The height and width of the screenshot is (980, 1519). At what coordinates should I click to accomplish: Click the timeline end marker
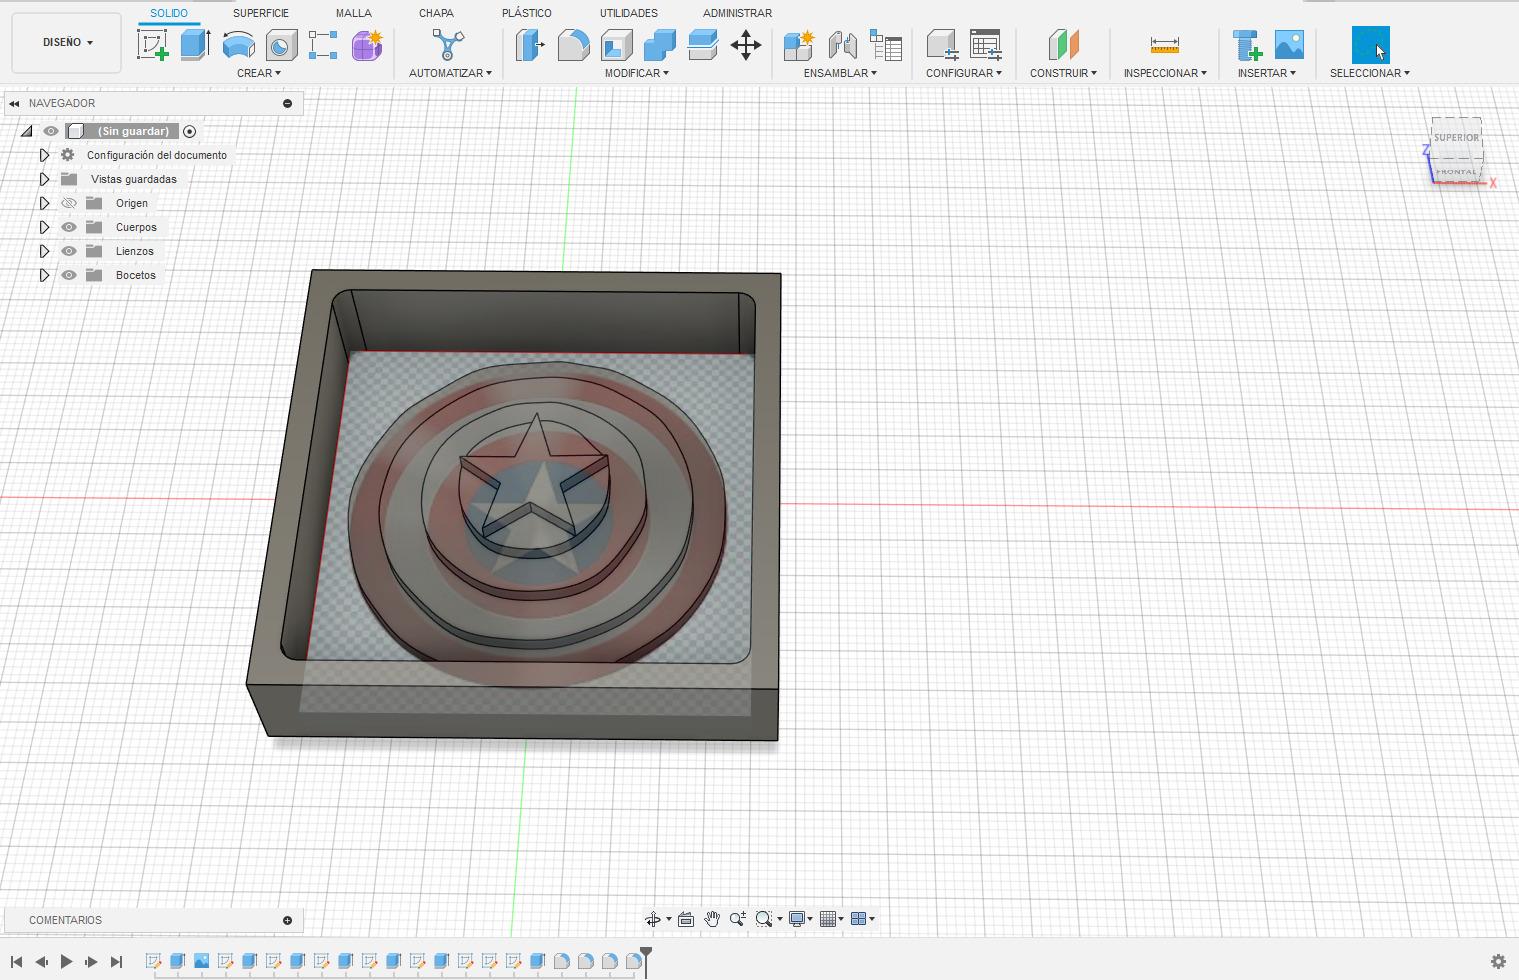(x=646, y=961)
